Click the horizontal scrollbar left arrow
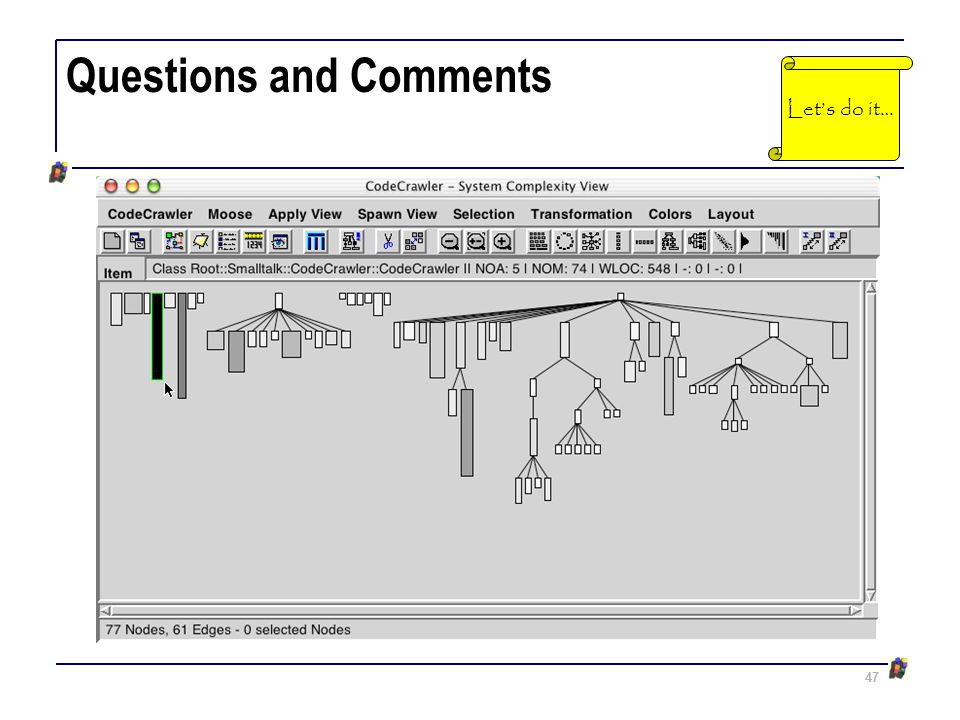The width and height of the screenshot is (960, 720). 105,610
